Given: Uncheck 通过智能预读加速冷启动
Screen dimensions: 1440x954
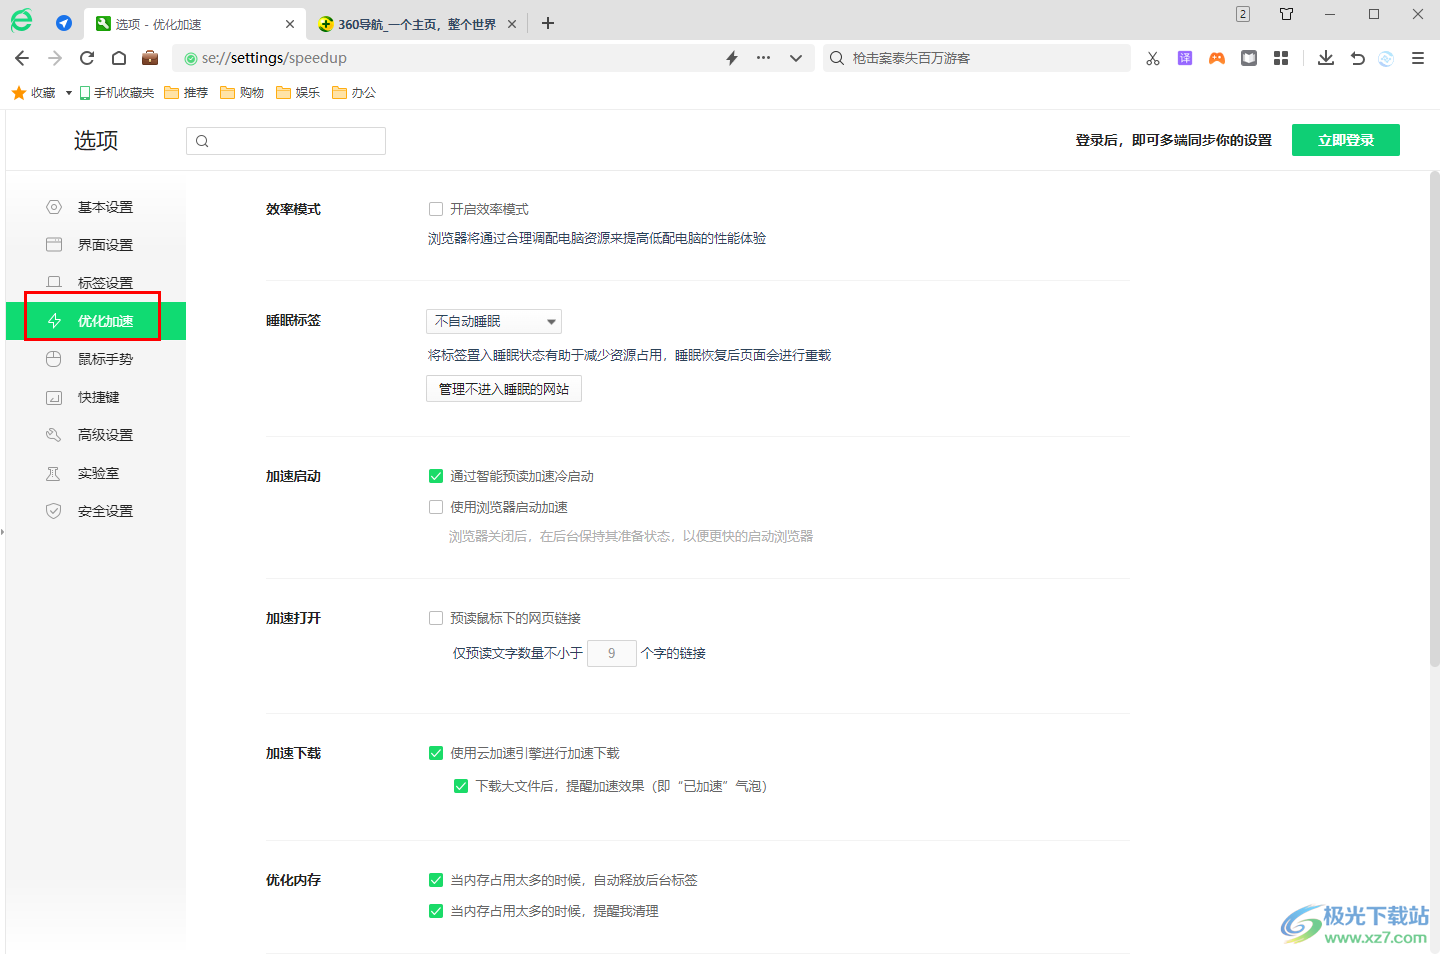Looking at the screenshot, I should (436, 476).
